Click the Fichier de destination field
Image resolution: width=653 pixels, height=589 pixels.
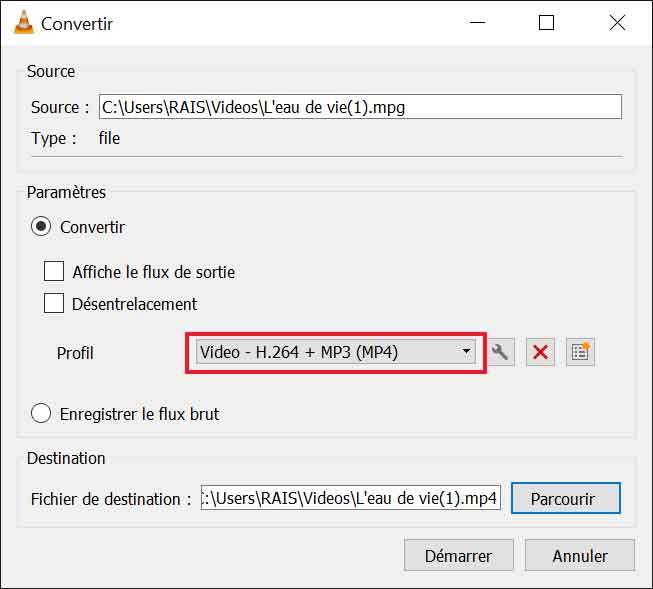(350, 497)
